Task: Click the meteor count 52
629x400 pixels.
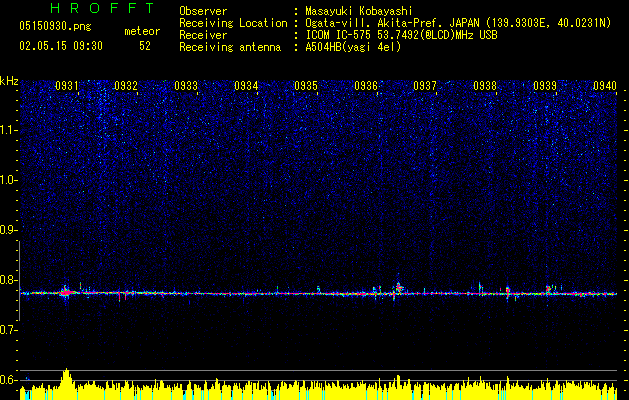Action: tap(145, 46)
